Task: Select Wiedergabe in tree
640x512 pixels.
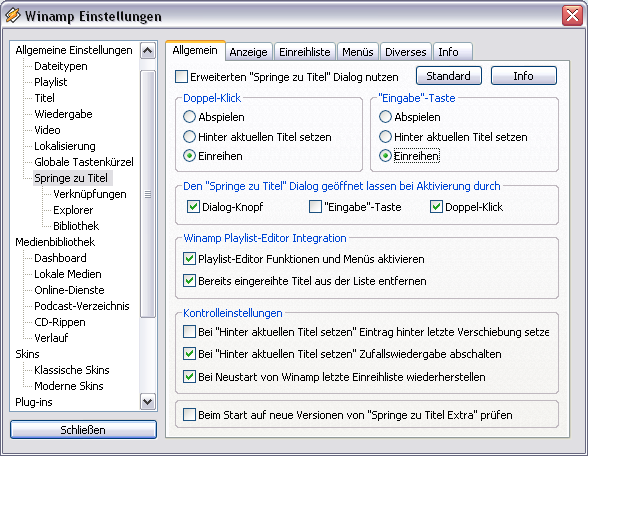Action: pos(63,114)
